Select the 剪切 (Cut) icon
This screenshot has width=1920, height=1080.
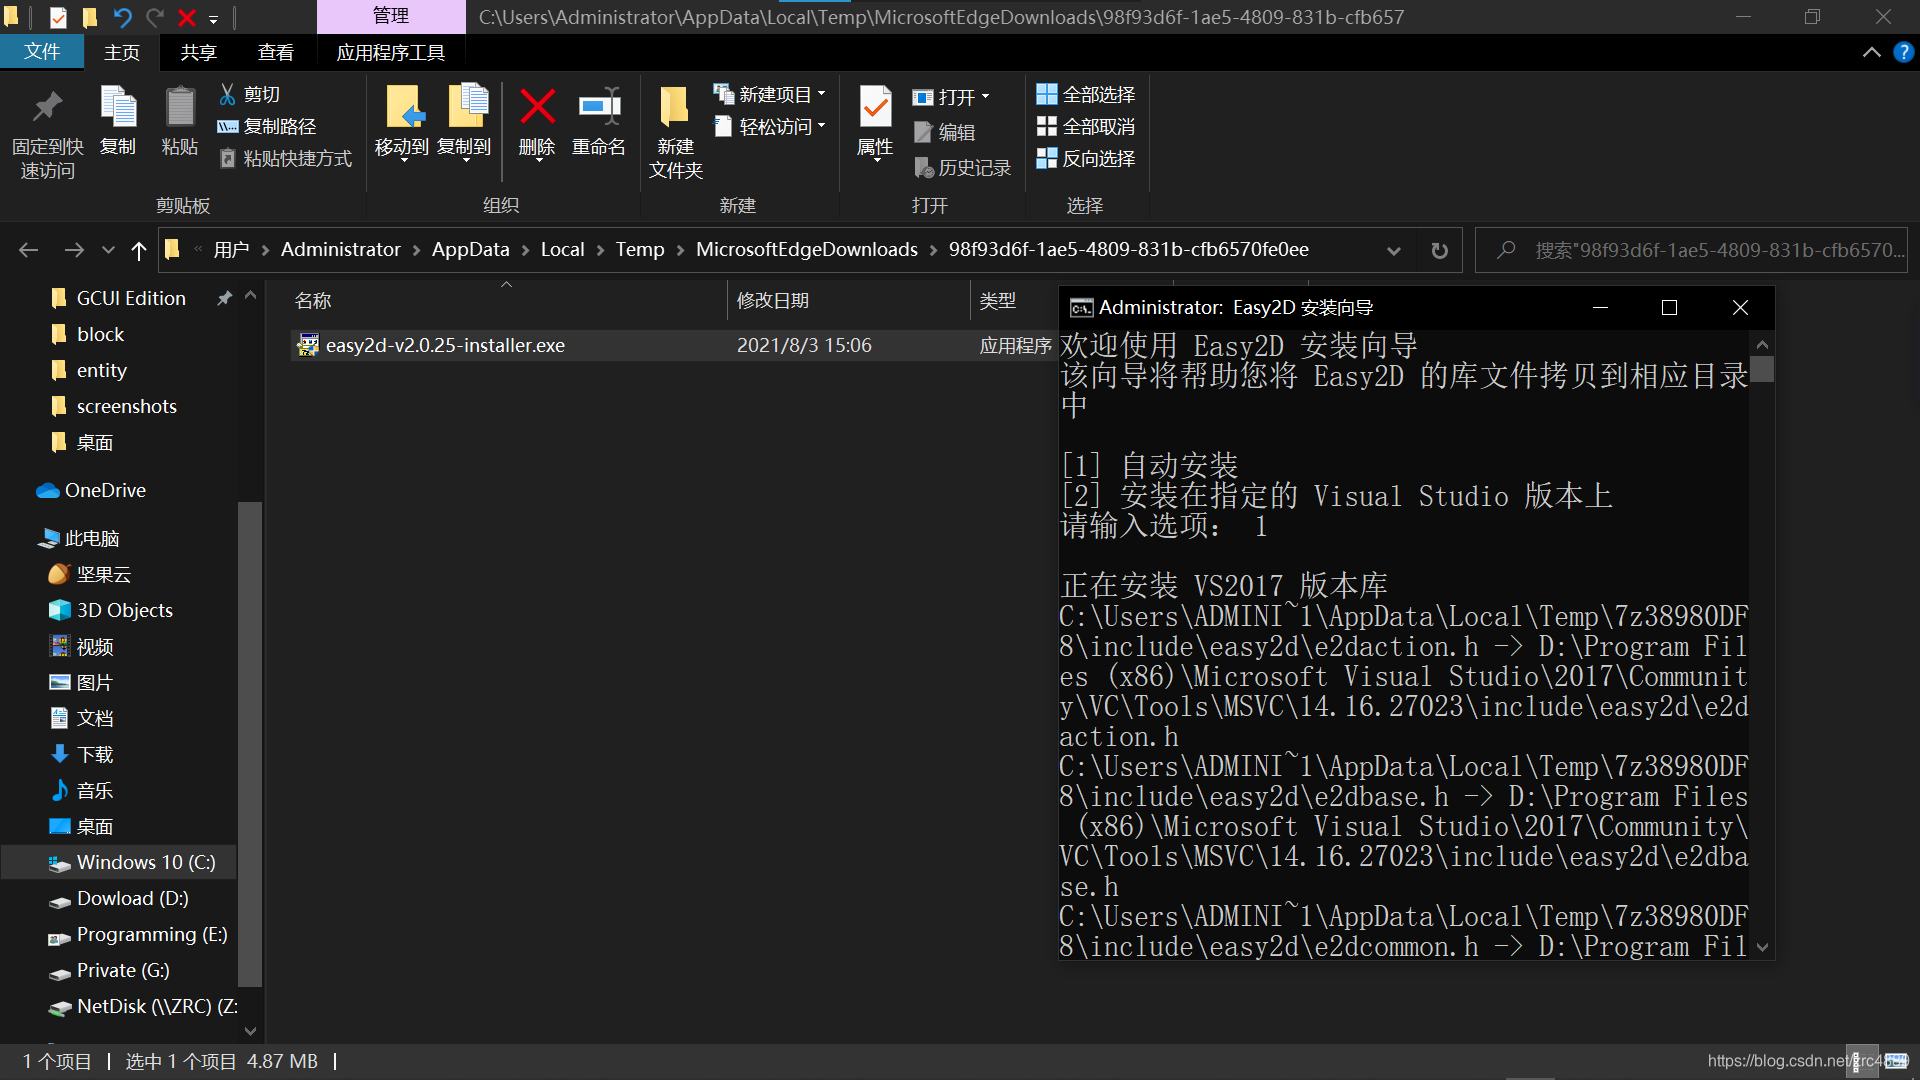[x=227, y=94]
